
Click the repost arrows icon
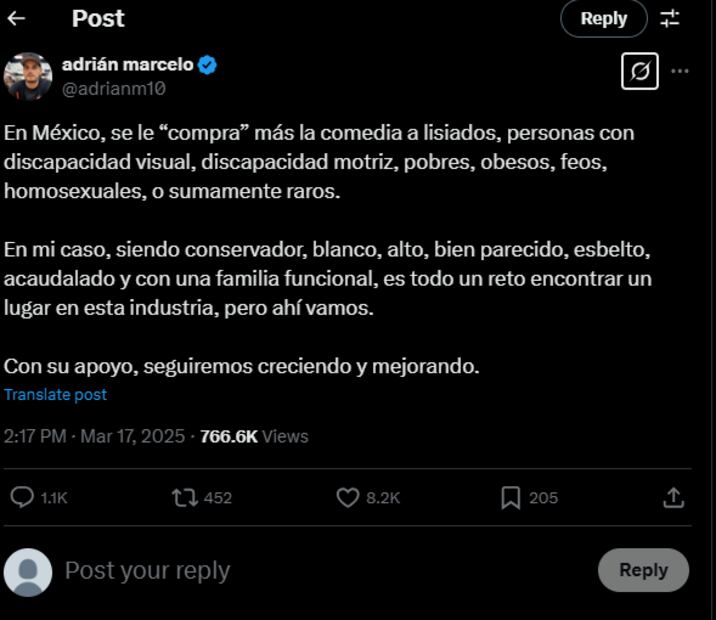tap(184, 497)
